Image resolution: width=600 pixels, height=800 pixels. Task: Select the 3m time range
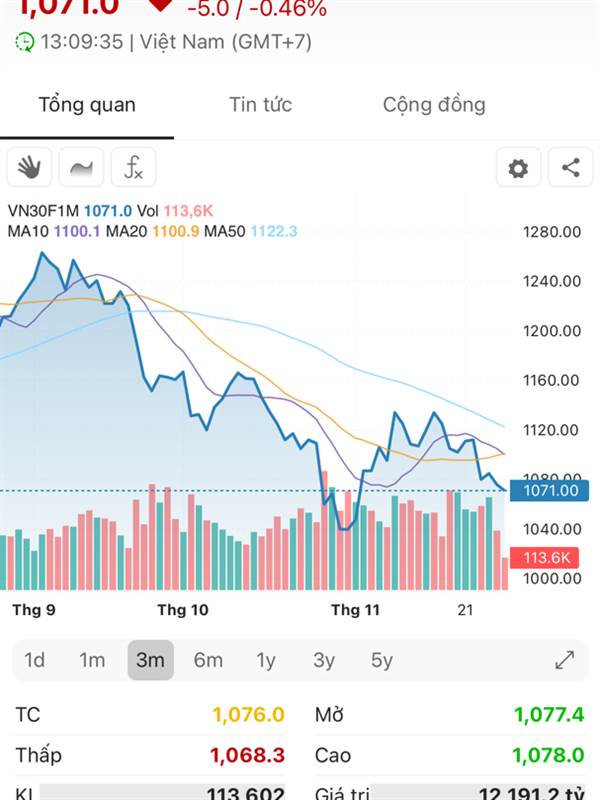pos(150,660)
